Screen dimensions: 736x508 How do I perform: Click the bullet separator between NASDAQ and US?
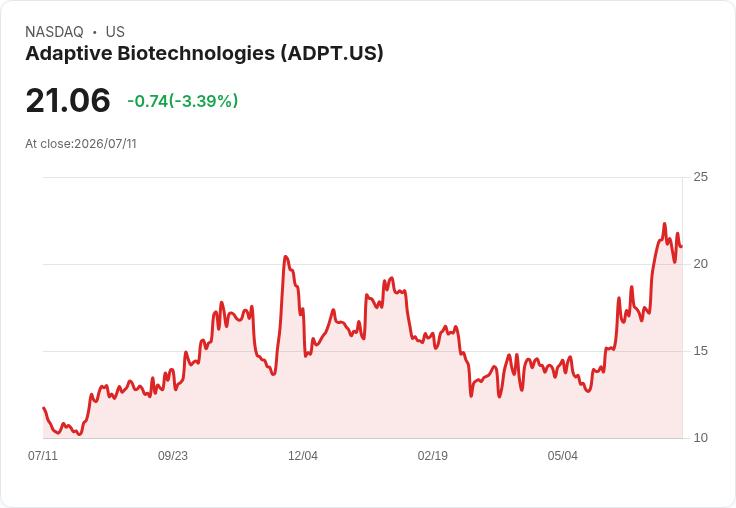pyautogui.click(x=94, y=32)
